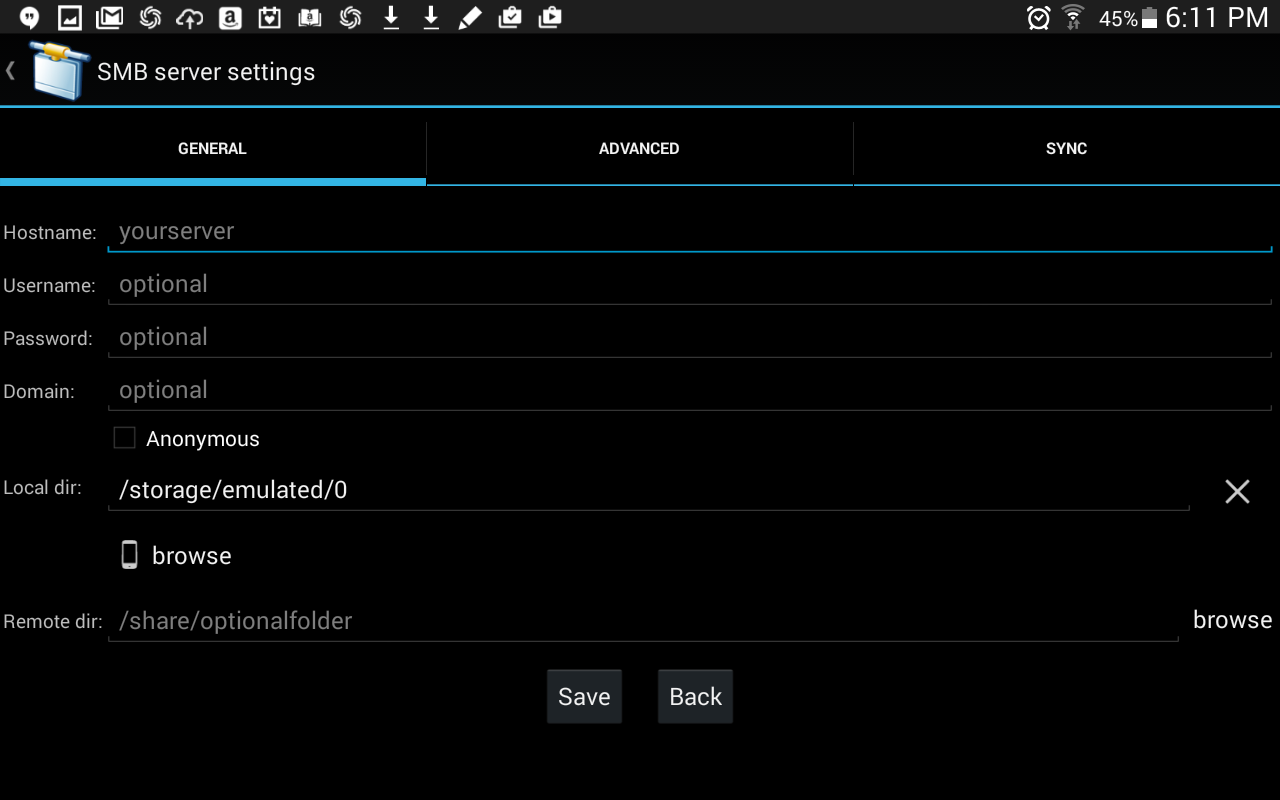Clear the Local dir path with X
The height and width of the screenshot is (800, 1280).
pos(1237,491)
